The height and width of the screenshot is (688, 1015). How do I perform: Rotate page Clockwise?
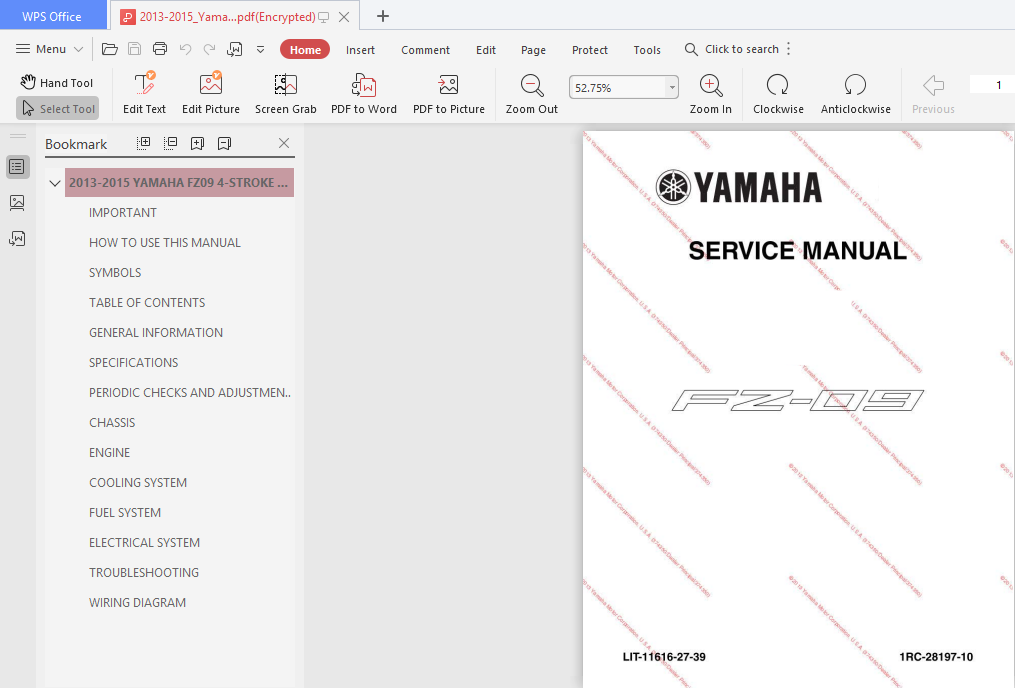[x=778, y=94]
